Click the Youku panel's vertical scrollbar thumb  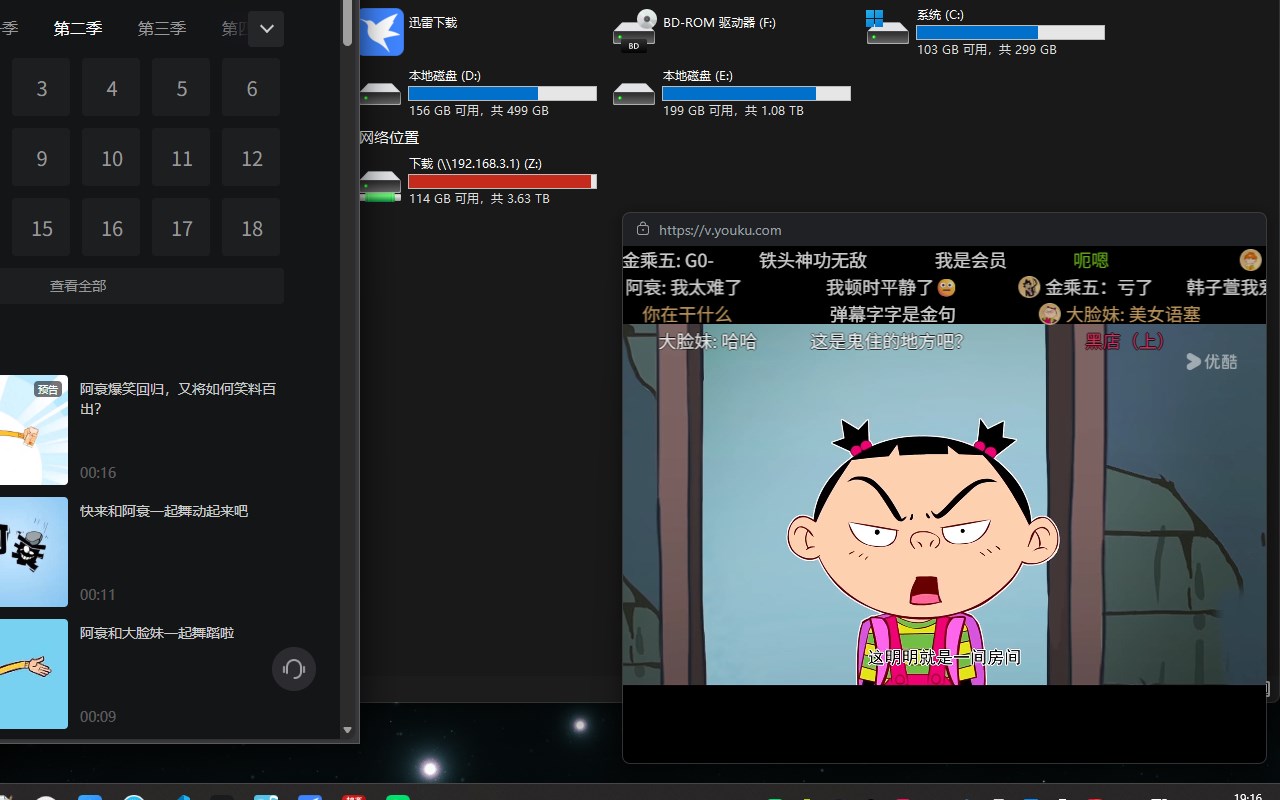[x=347, y=22]
